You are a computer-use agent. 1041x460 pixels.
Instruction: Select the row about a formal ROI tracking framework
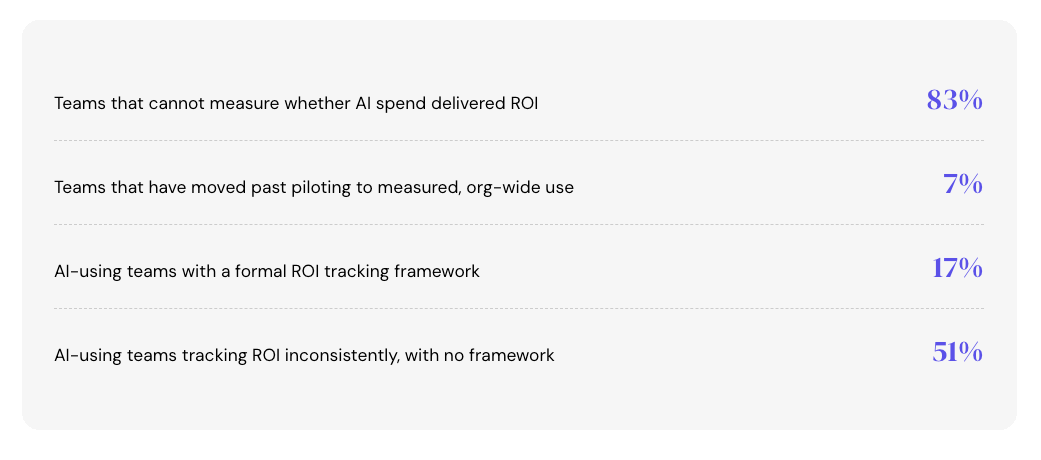[519, 267]
